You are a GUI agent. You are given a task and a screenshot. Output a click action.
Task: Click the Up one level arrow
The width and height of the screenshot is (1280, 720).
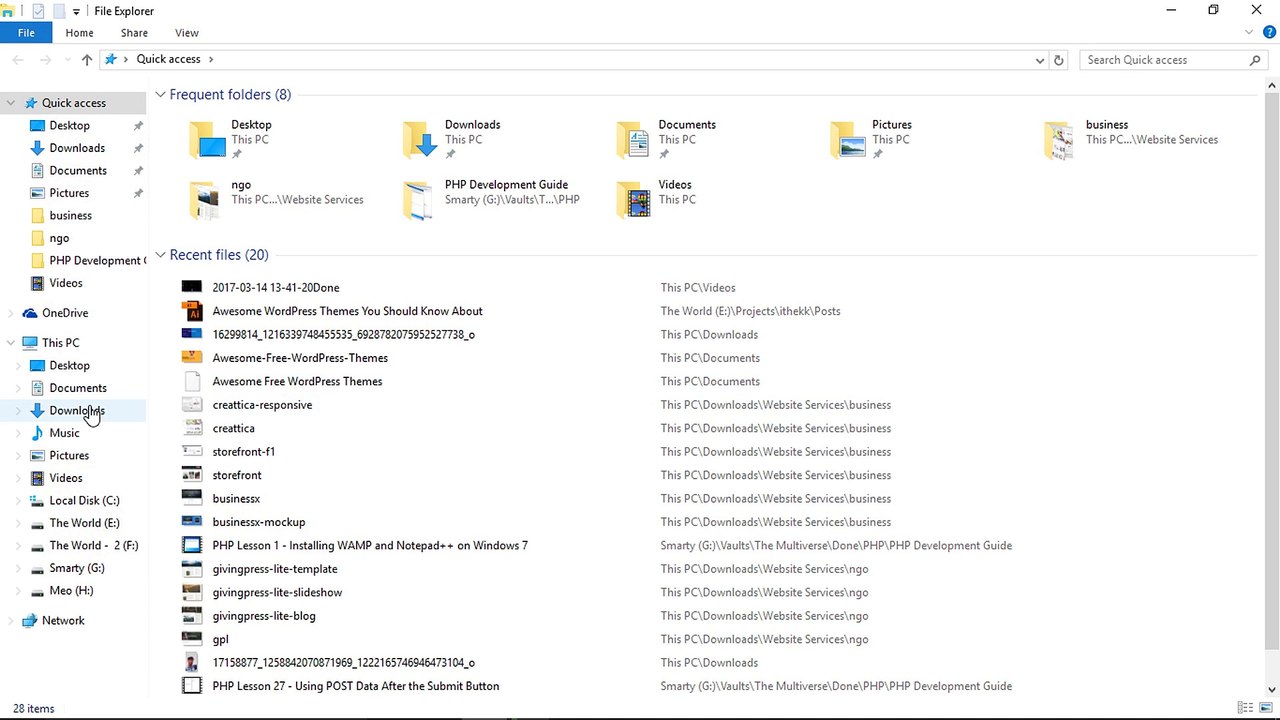pos(87,60)
